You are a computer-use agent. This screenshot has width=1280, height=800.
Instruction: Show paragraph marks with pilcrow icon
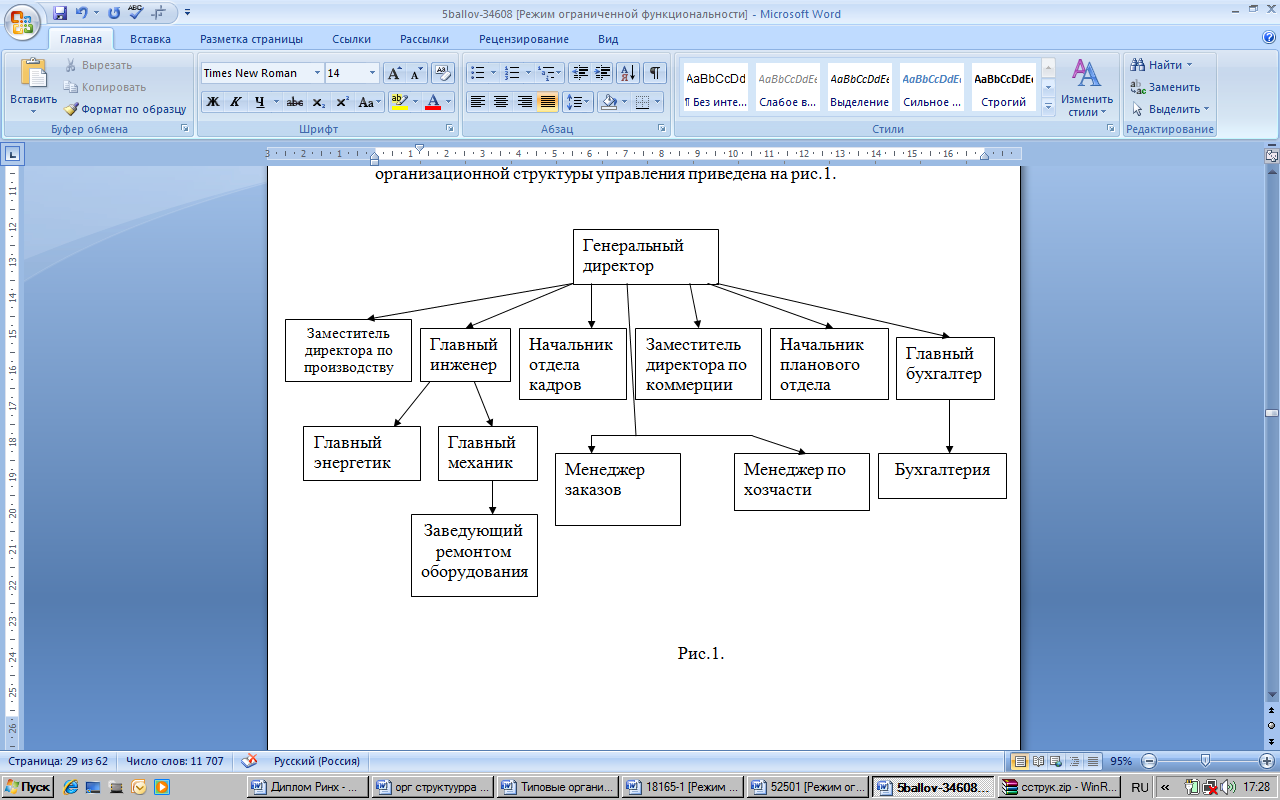click(x=655, y=73)
